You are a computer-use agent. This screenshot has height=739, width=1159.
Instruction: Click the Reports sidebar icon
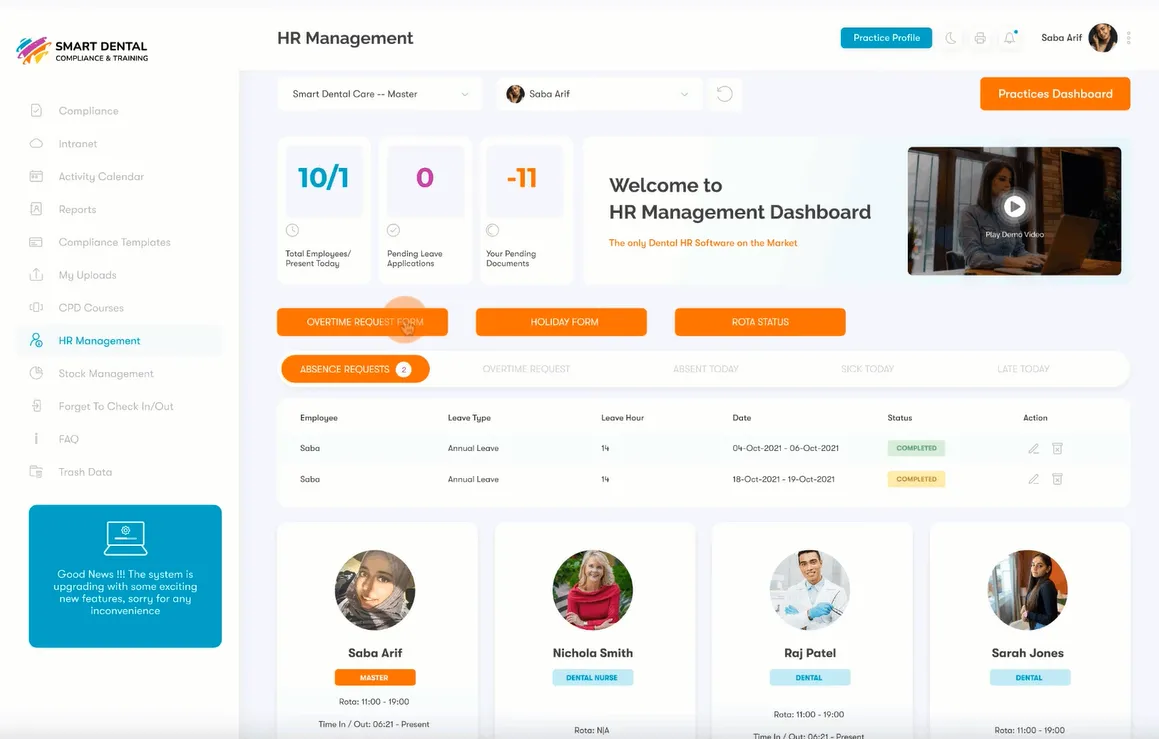[36, 209]
